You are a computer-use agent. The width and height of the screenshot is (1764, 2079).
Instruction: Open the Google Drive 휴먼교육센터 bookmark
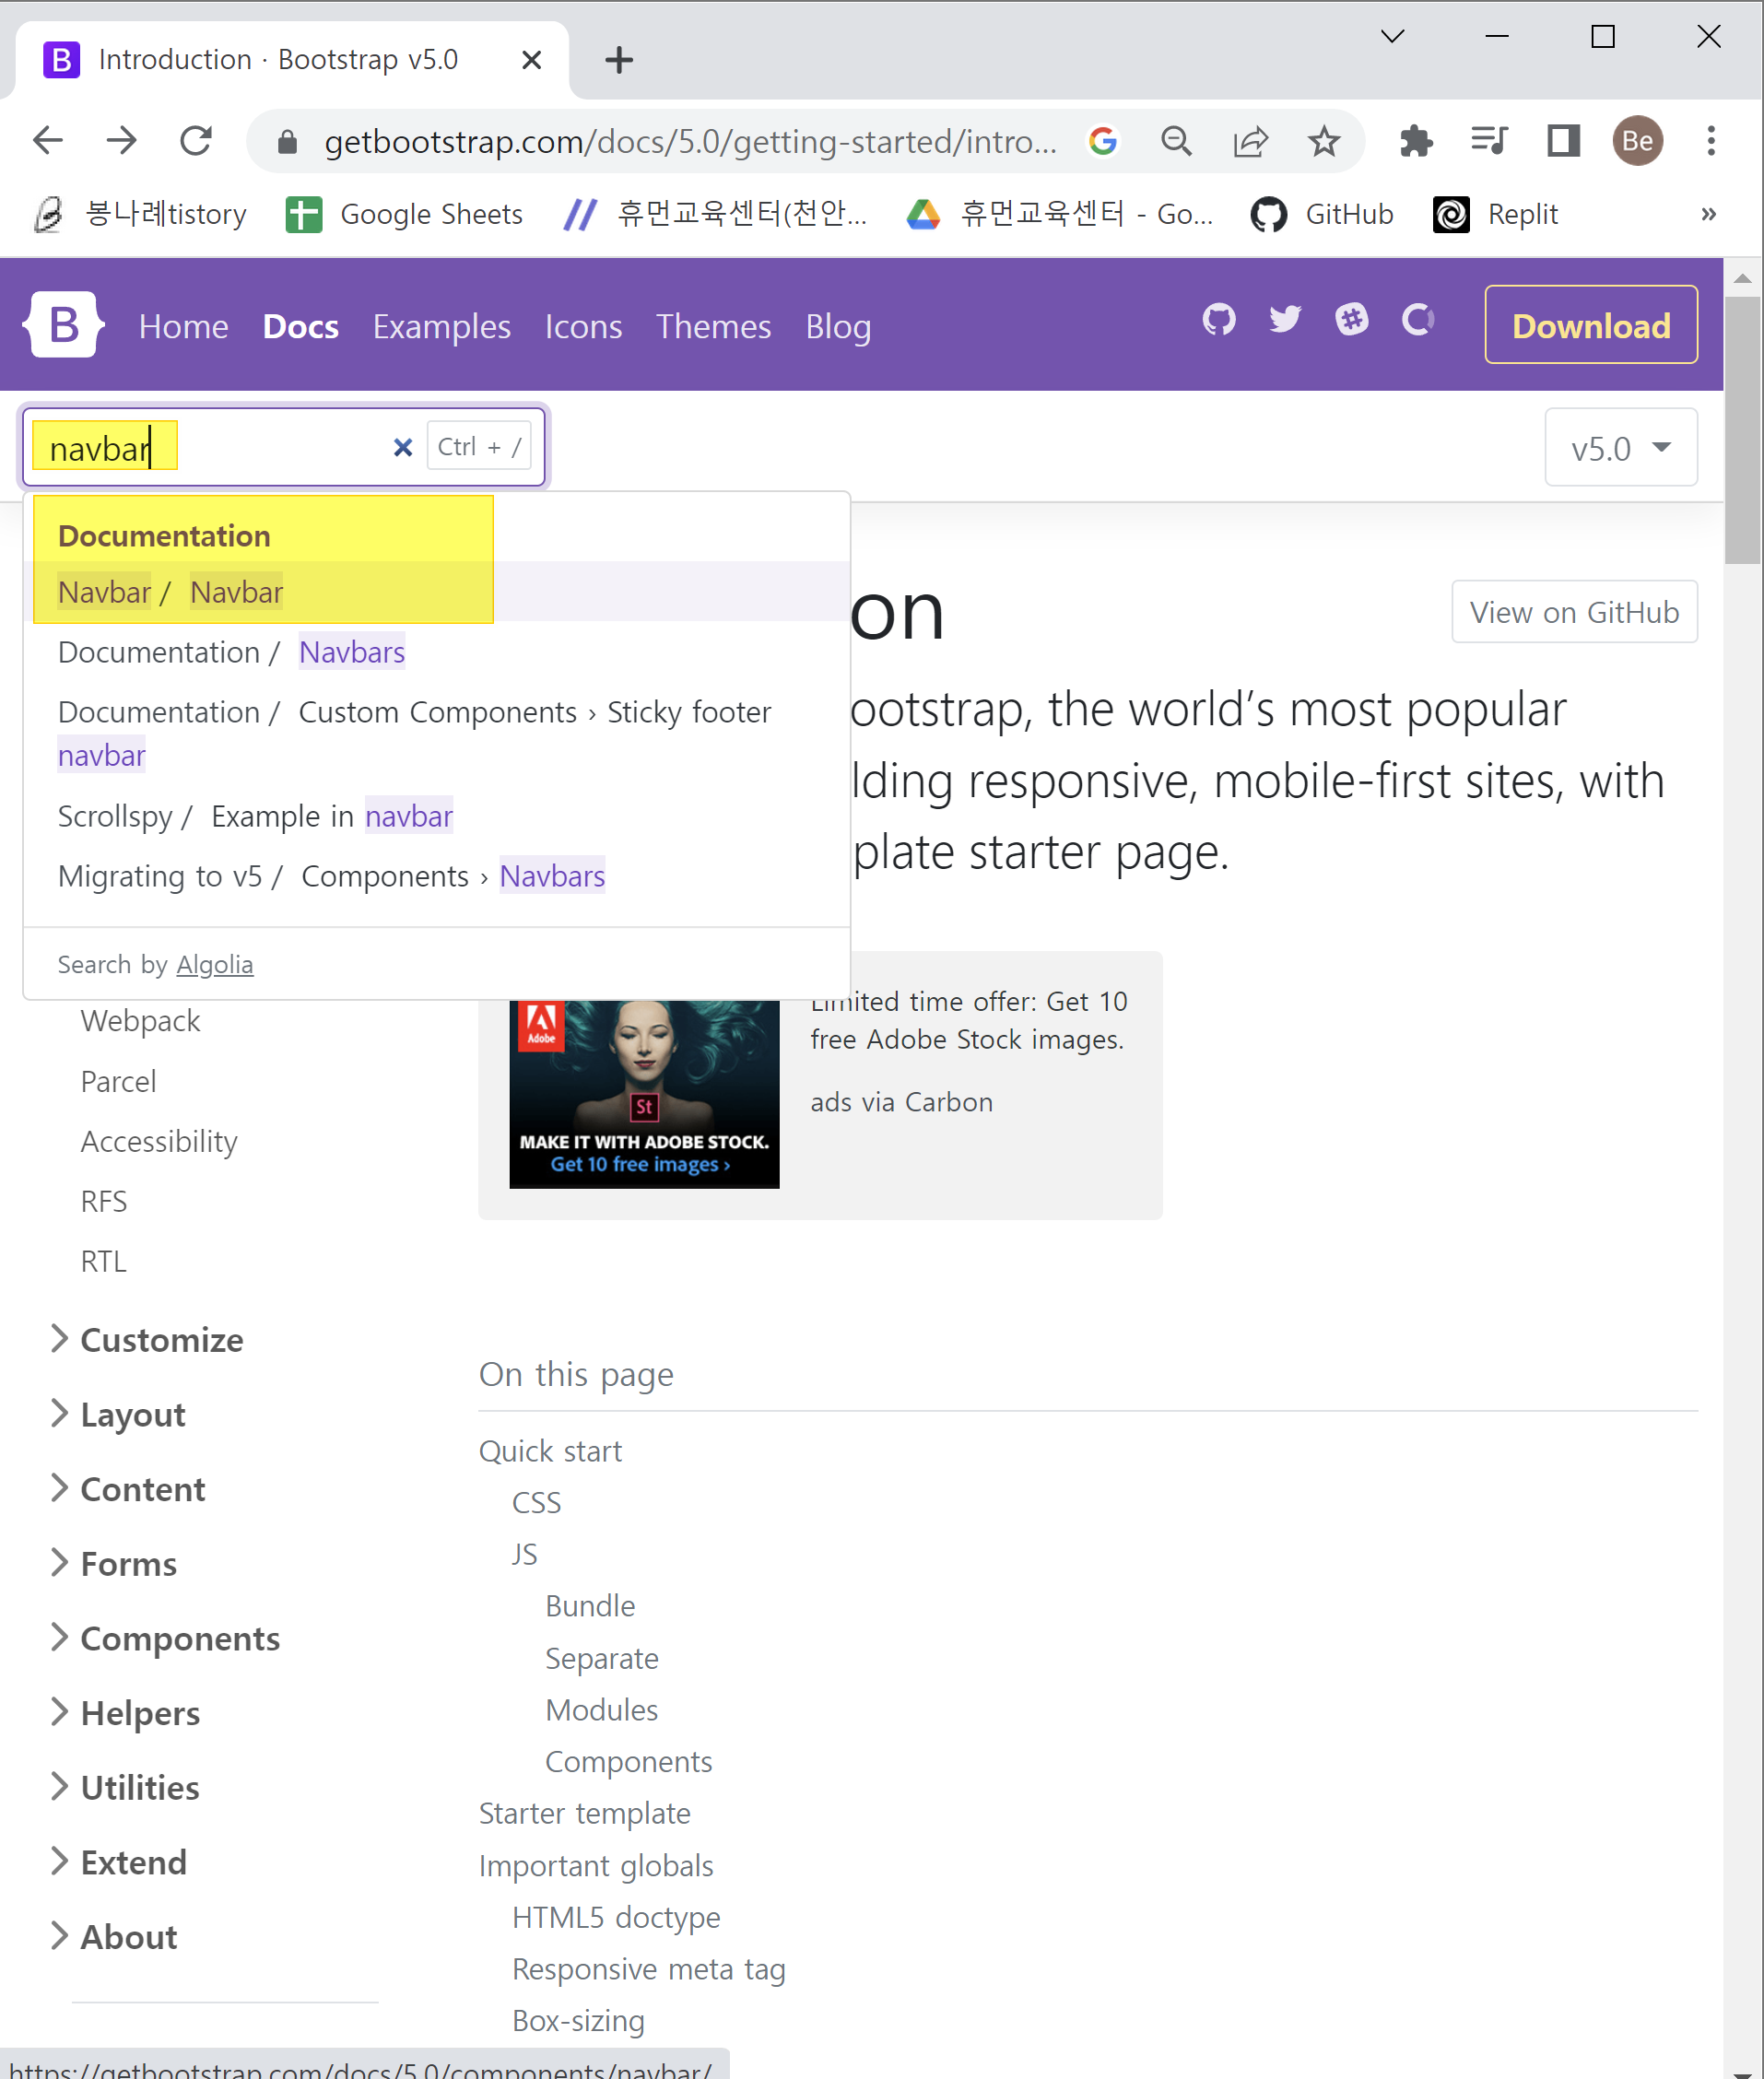pos(1060,214)
